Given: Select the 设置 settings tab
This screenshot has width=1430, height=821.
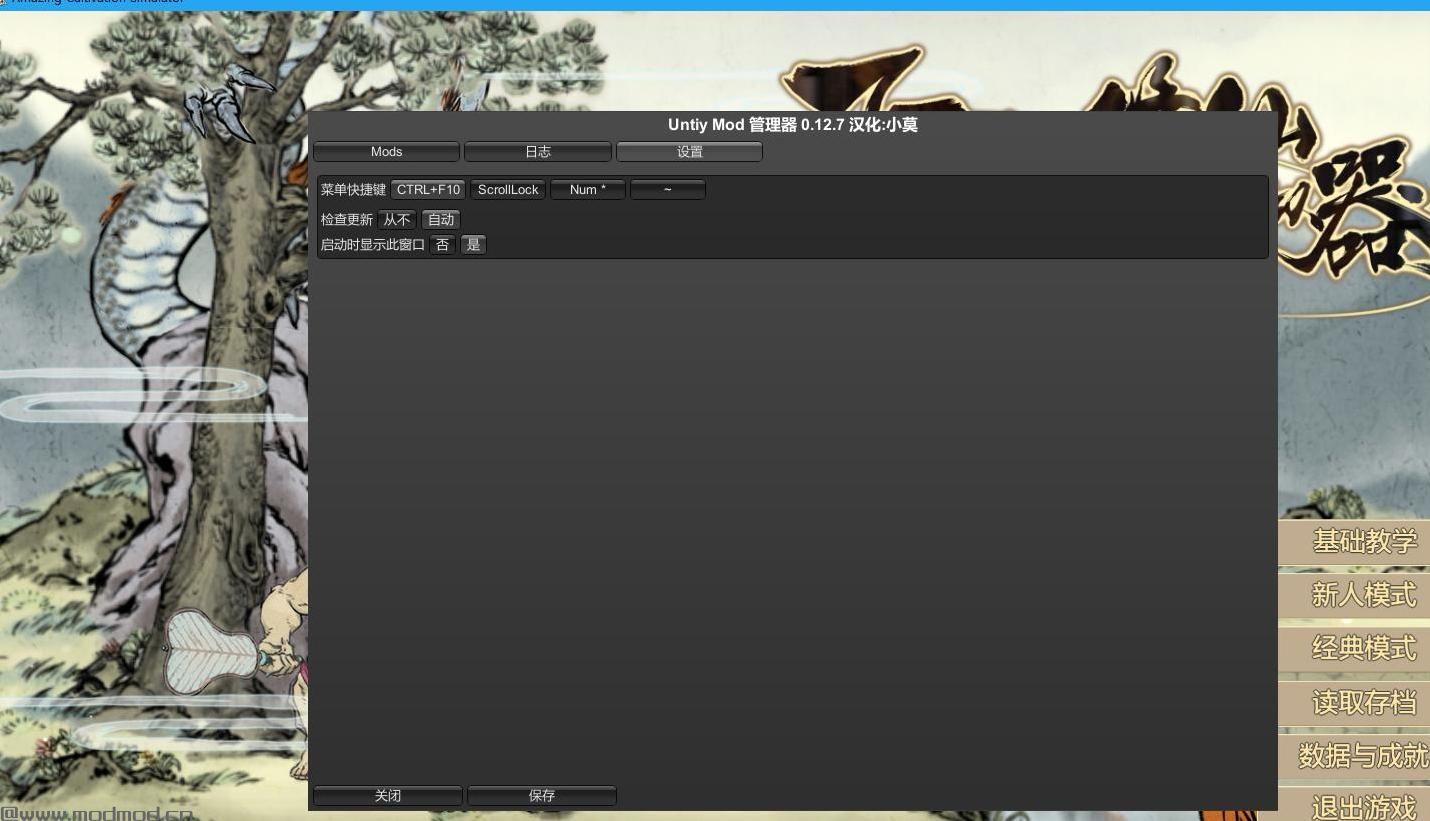Looking at the screenshot, I should coord(689,152).
